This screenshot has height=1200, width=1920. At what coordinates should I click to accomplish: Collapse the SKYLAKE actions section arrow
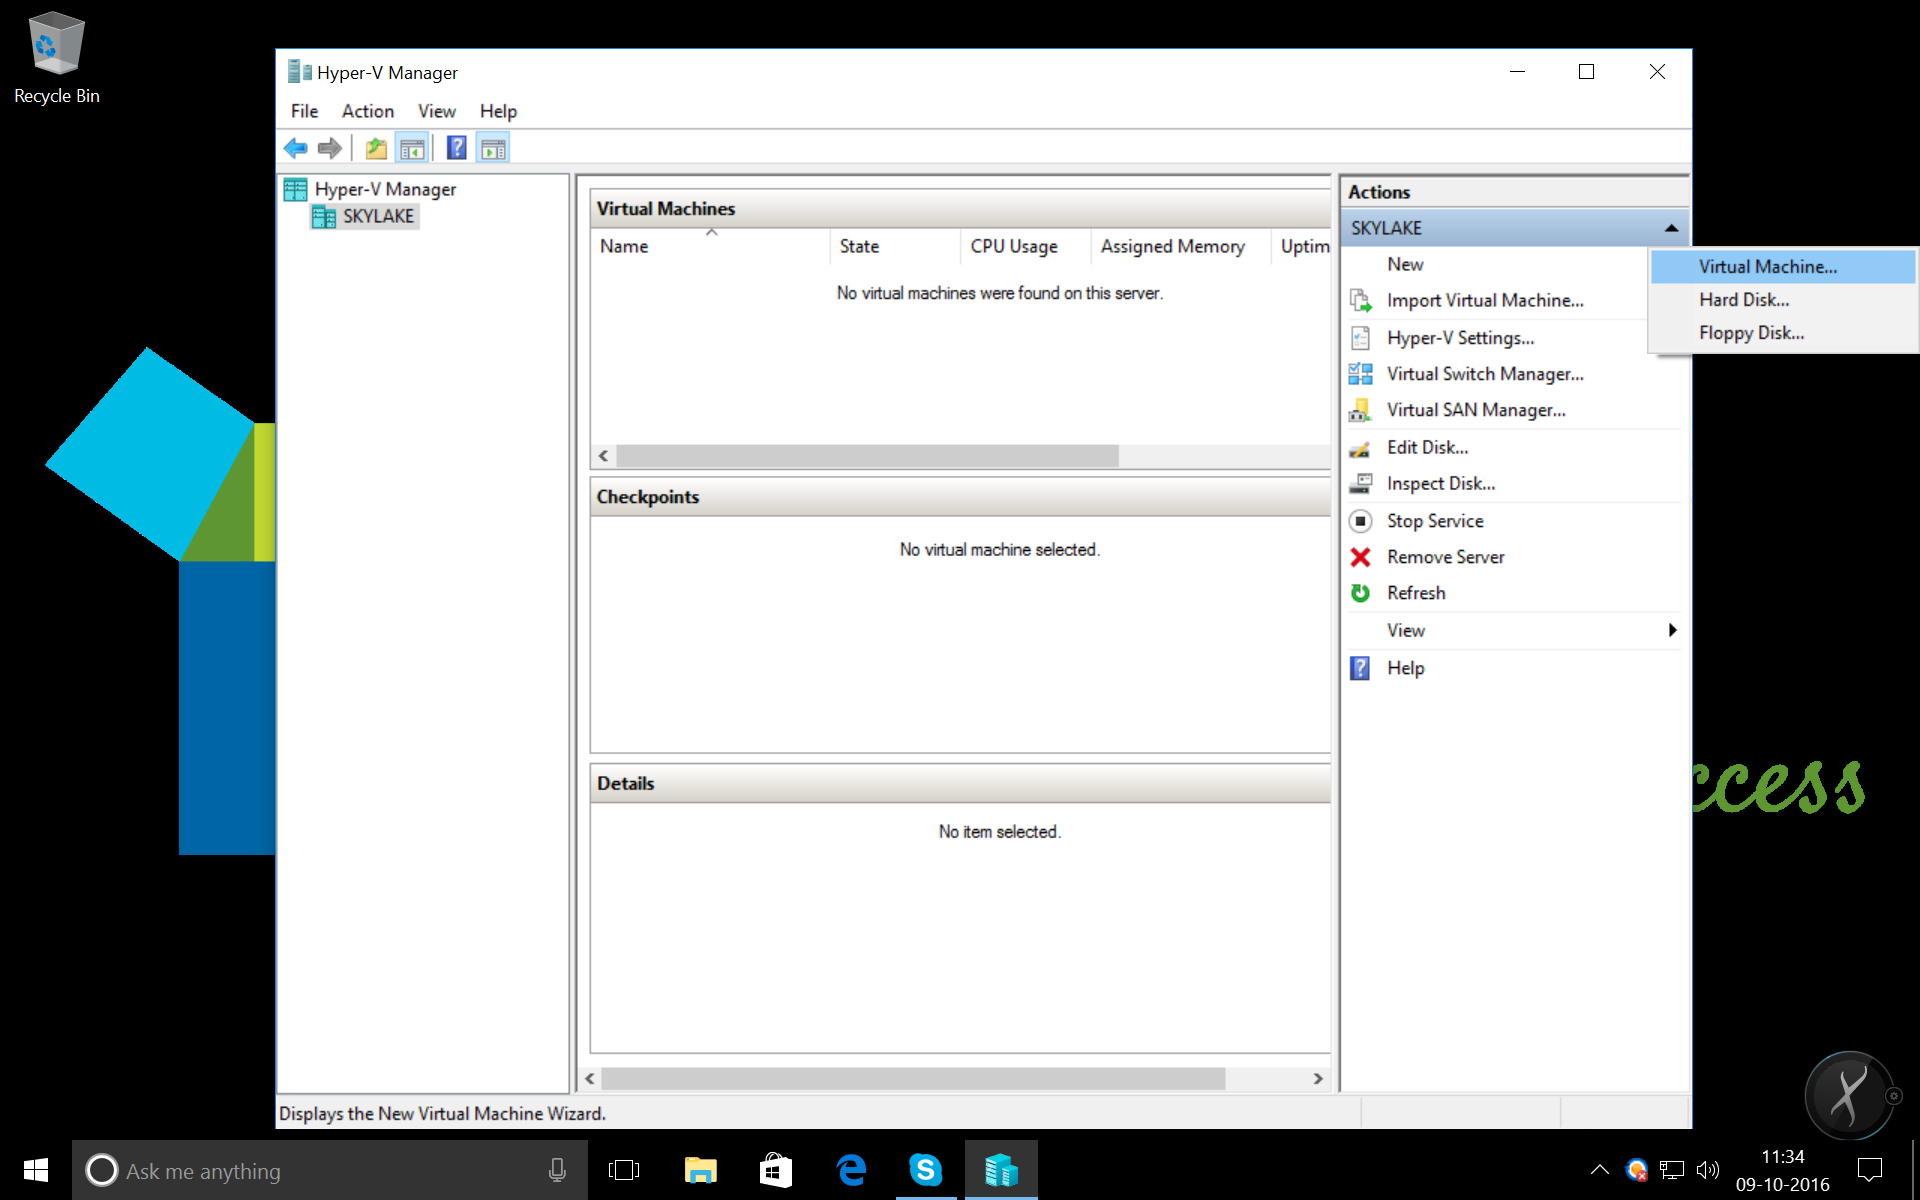1671,228
